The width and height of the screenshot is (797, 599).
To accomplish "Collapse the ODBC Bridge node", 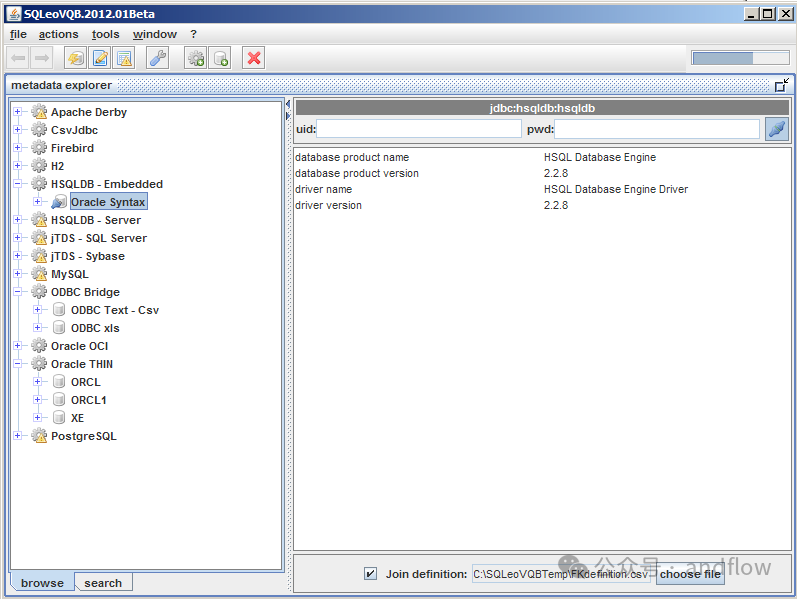I will point(18,292).
